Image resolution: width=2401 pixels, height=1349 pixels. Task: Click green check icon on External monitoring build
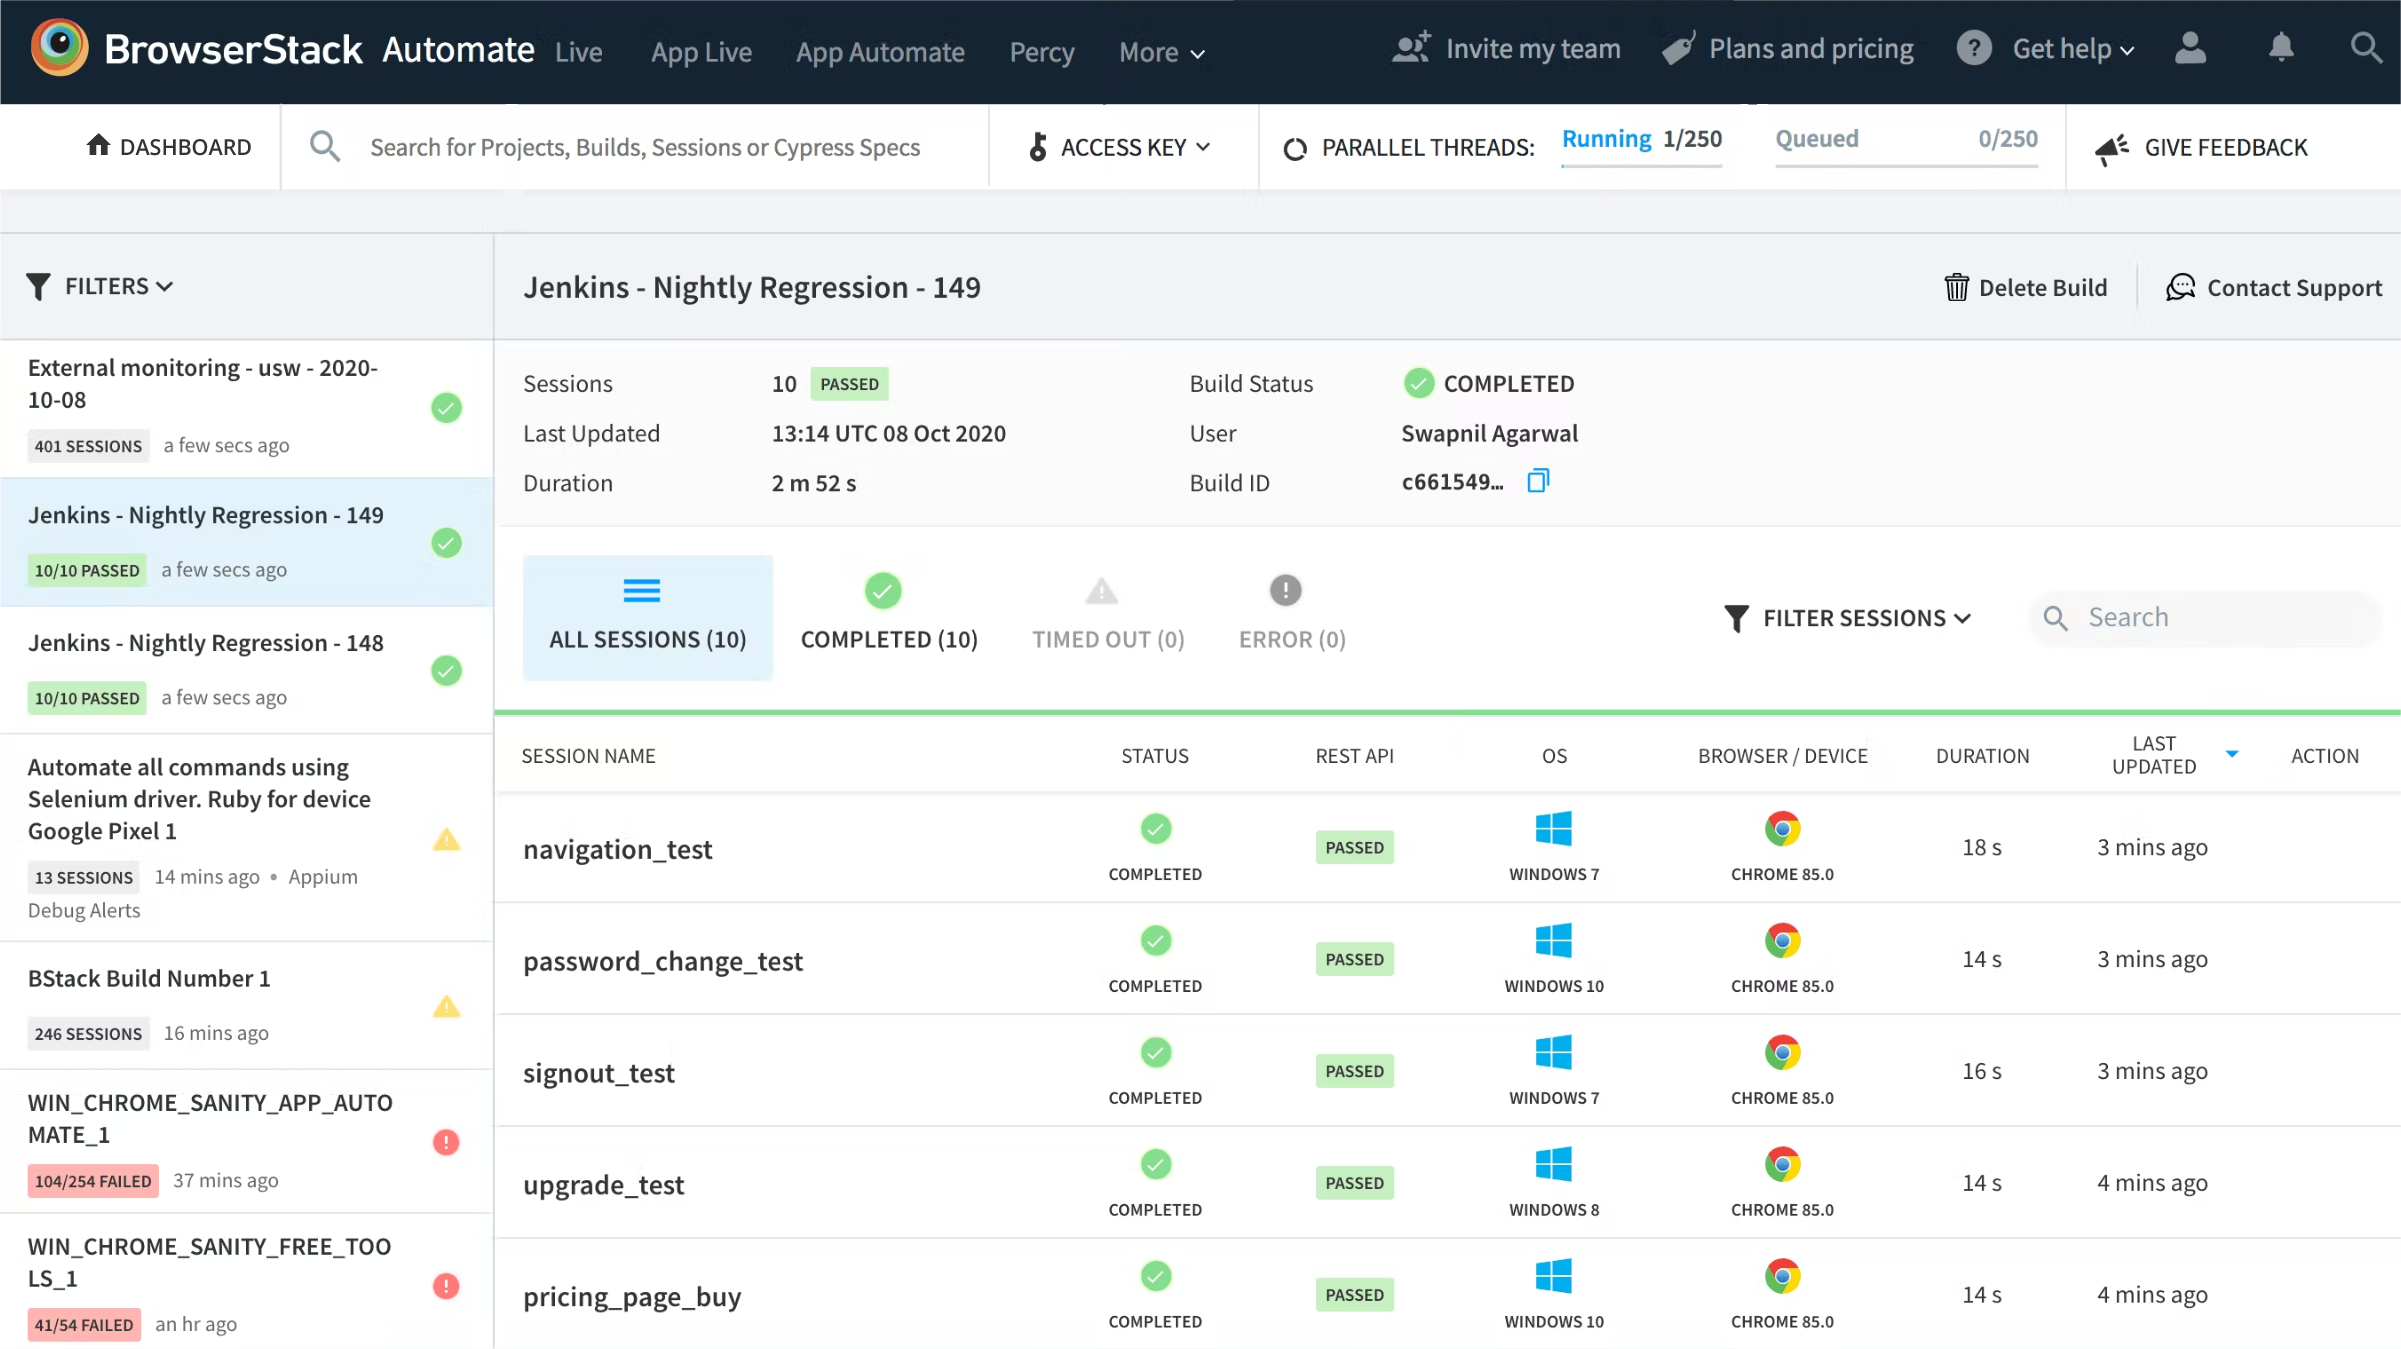coord(446,408)
